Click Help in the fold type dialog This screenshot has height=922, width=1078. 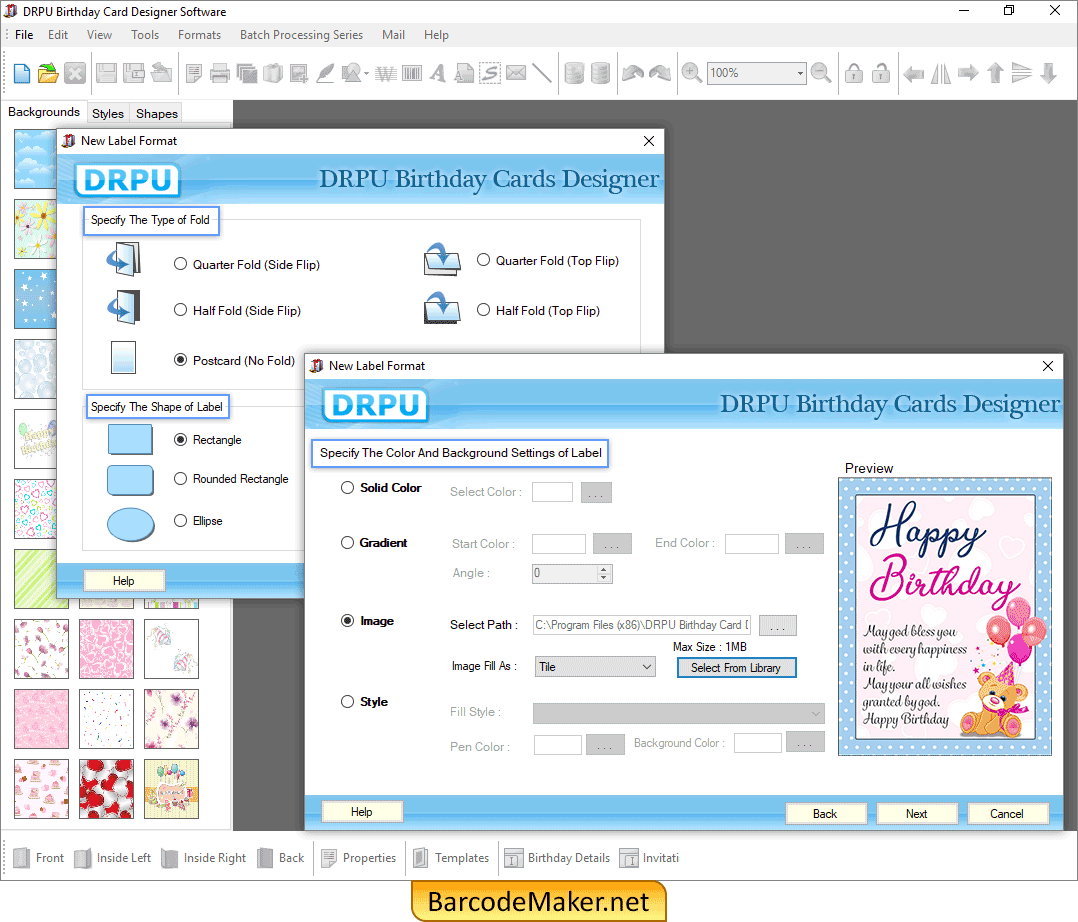124,581
